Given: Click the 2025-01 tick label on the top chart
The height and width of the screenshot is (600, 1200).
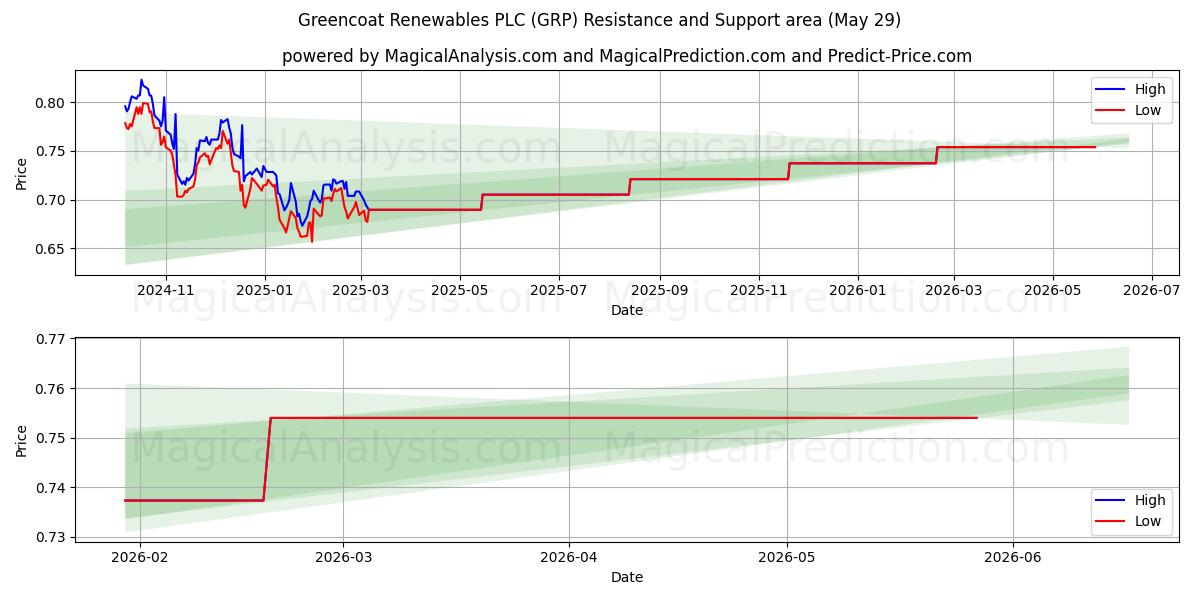Looking at the screenshot, I should point(264,291).
